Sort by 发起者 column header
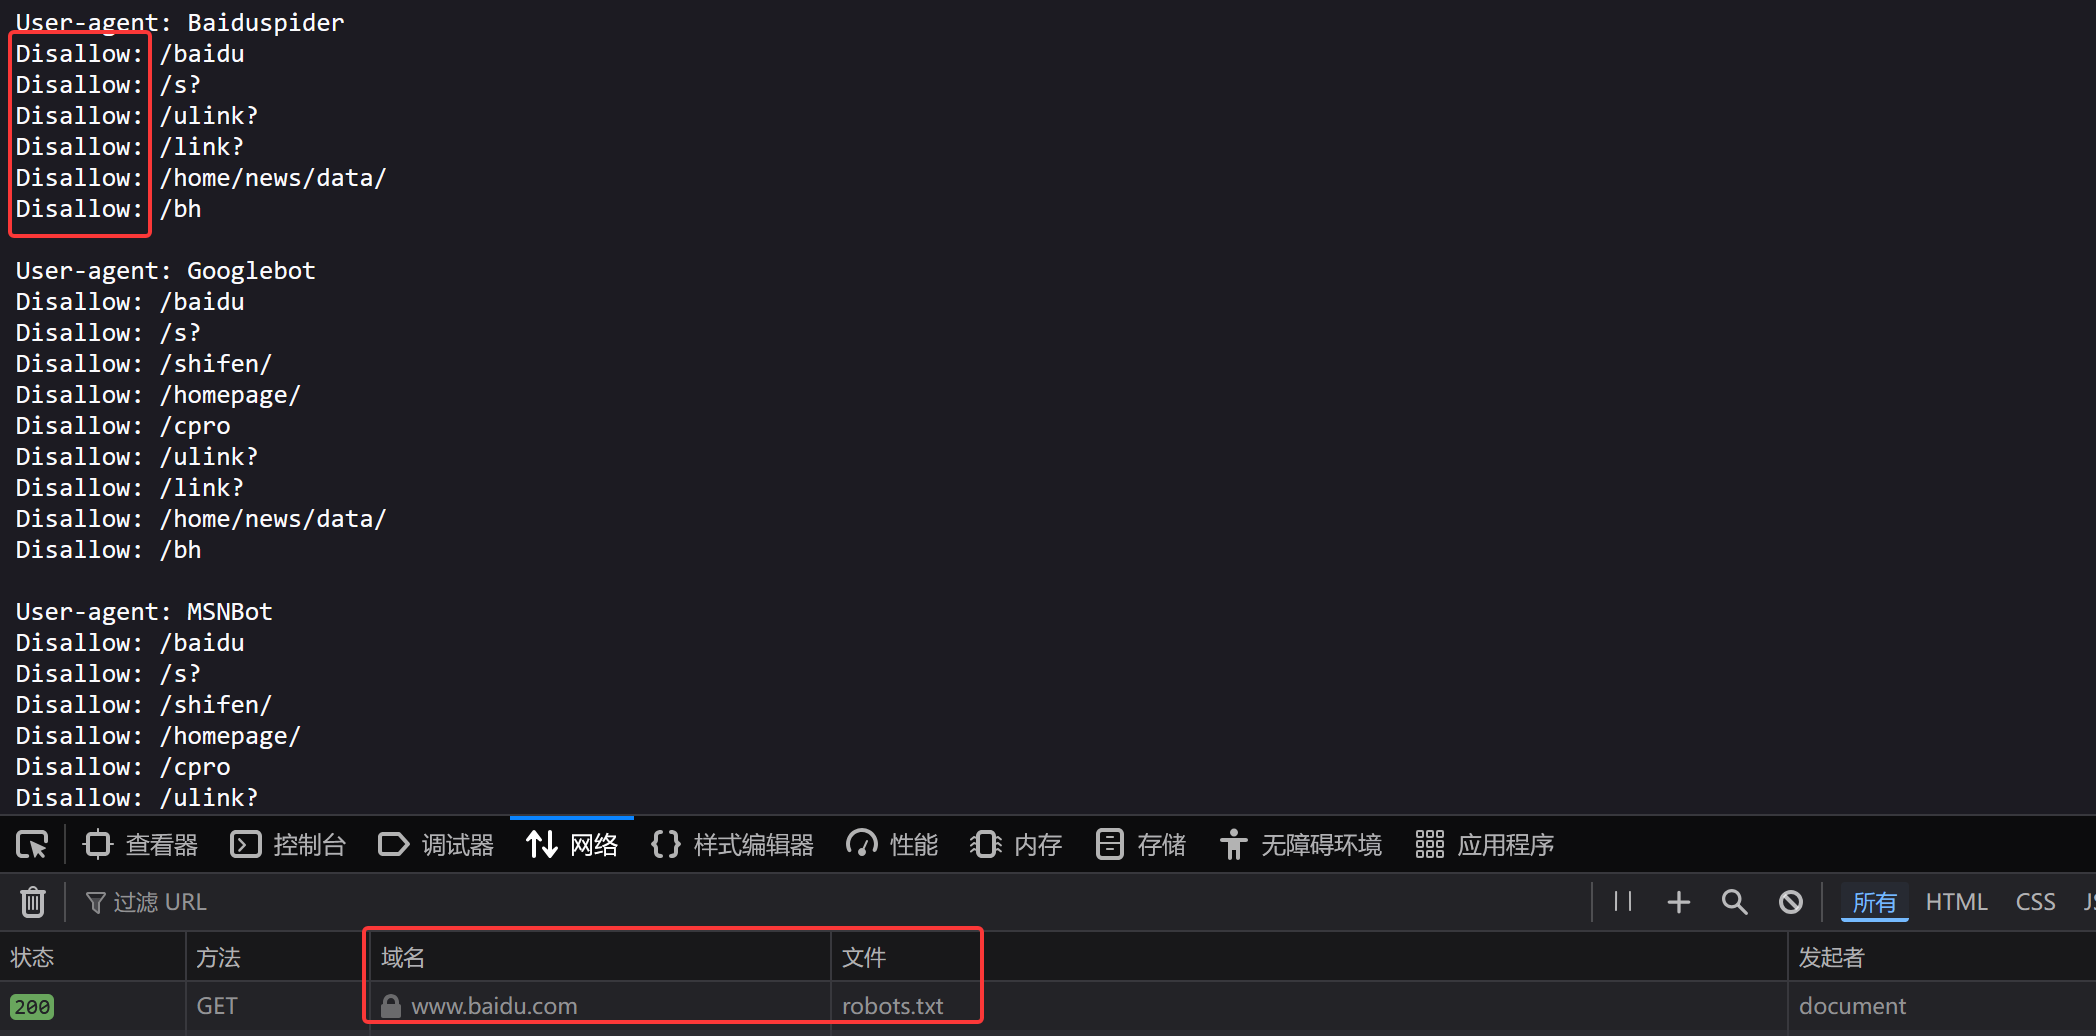Screen dimensions: 2096x1036 (x=1942, y=957)
